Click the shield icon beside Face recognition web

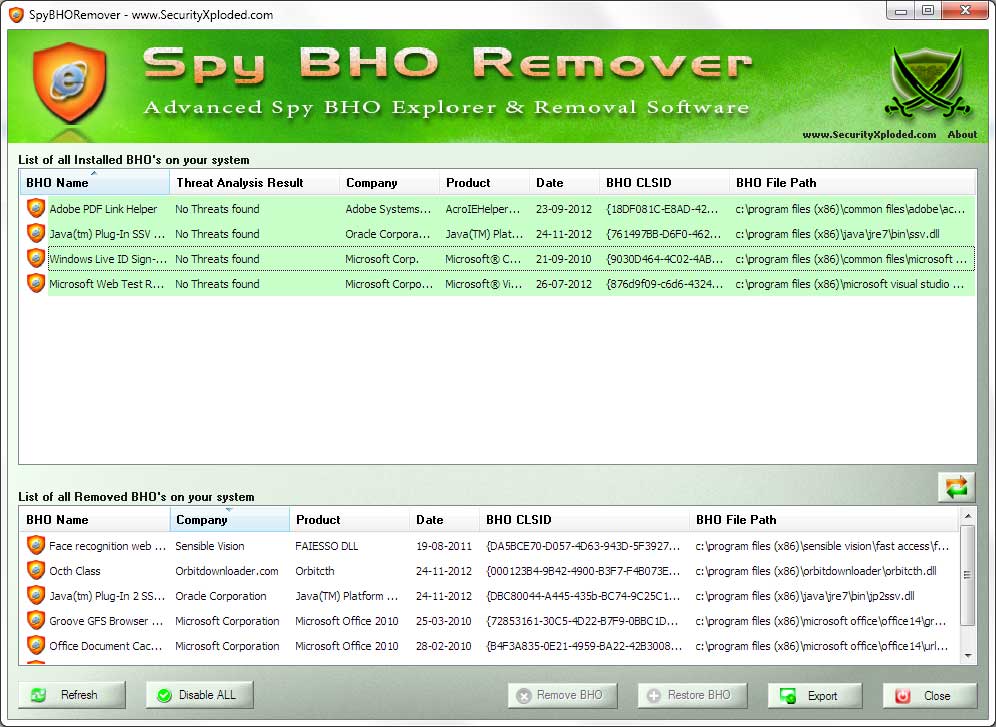tap(36, 546)
